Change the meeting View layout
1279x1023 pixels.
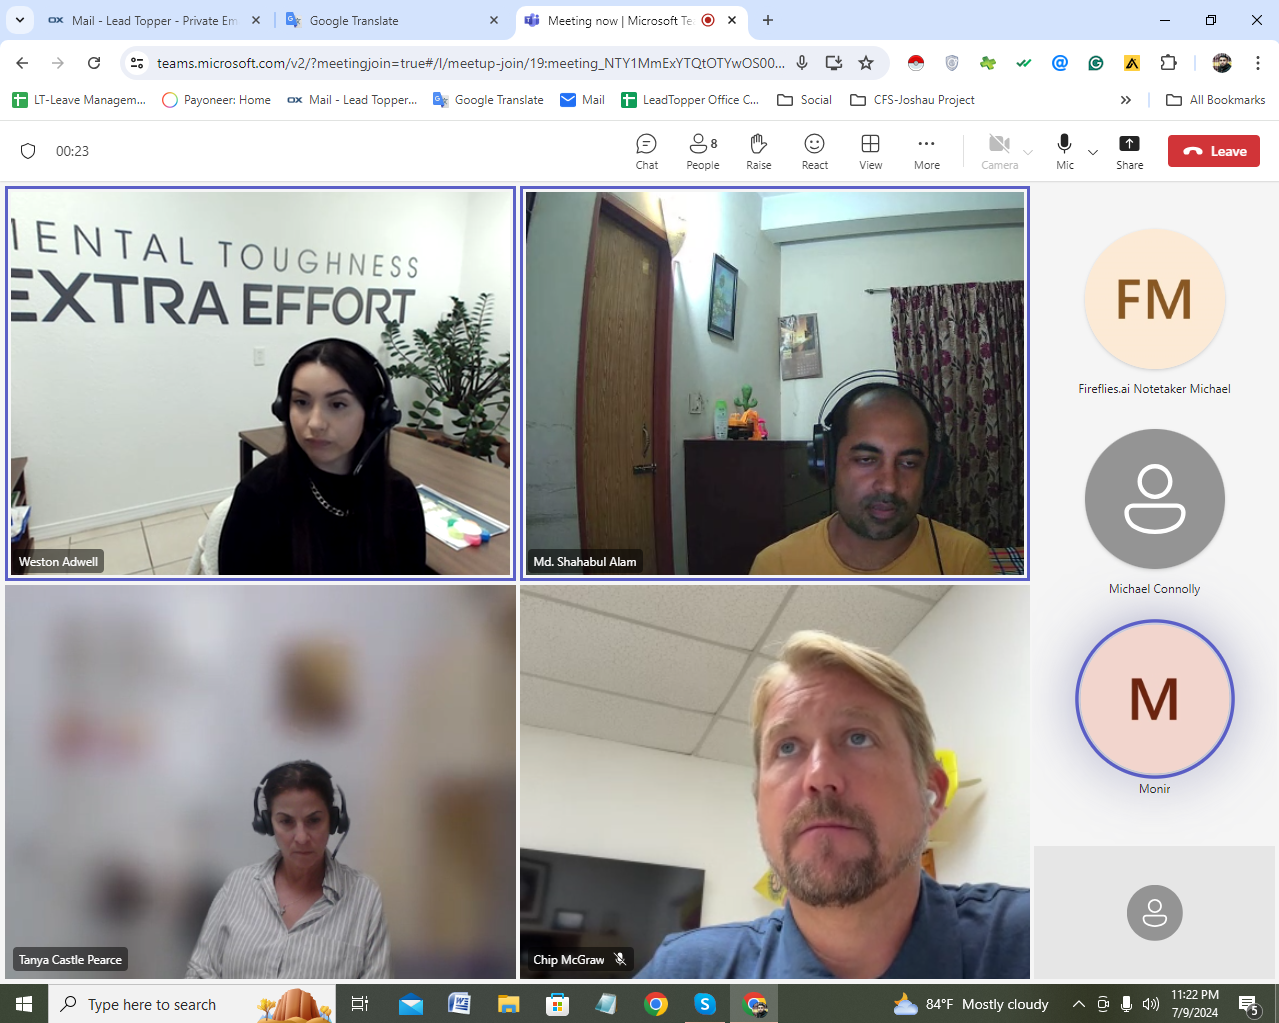(870, 151)
